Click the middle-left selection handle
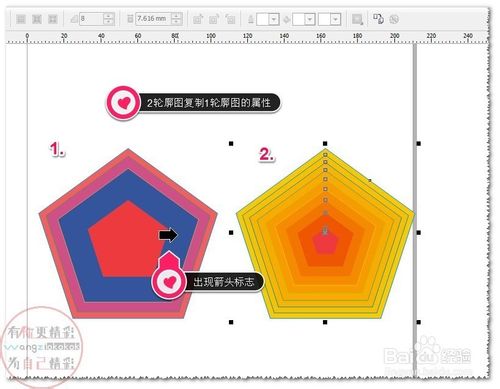 [x=231, y=233]
